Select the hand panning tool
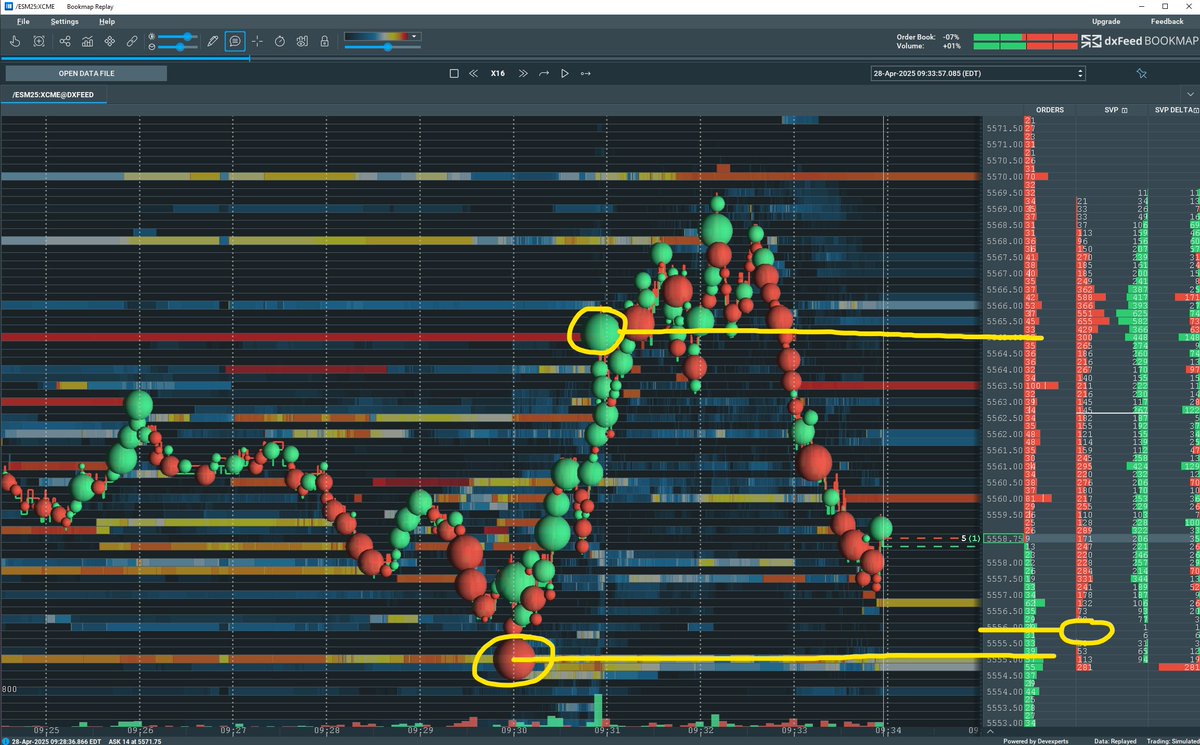 [14, 41]
